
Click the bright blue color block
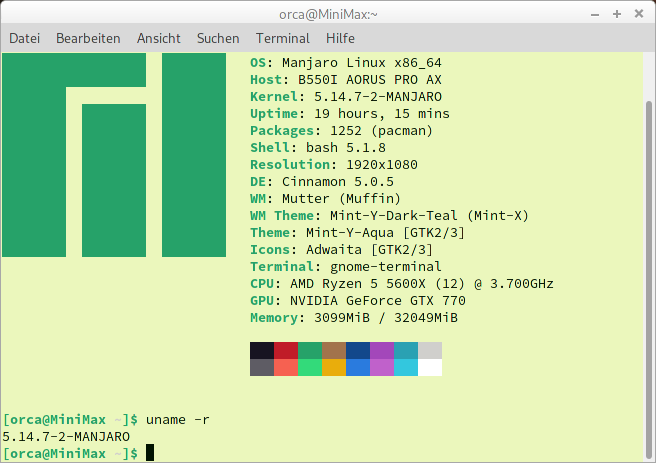click(x=358, y=367)
